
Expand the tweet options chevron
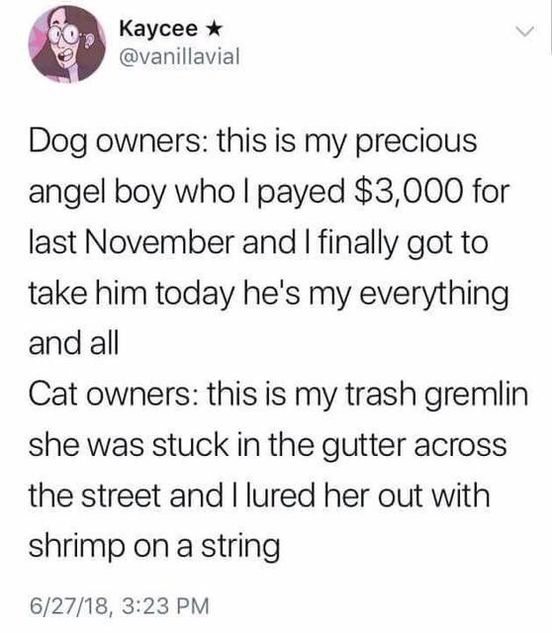pos(526,31)
